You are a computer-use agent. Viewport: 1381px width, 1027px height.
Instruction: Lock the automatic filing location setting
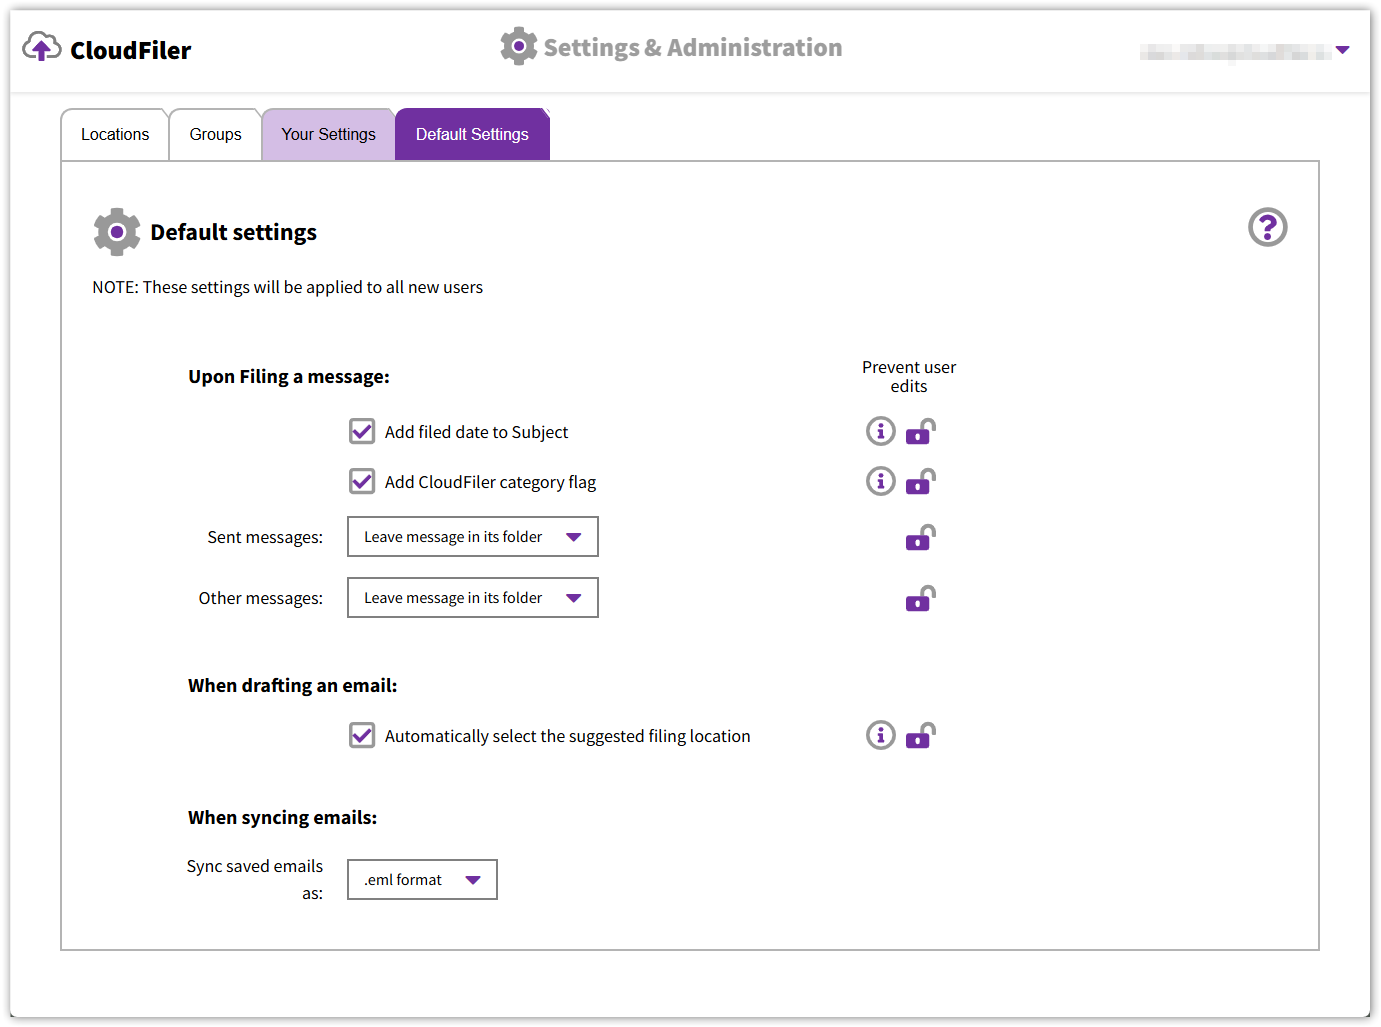[920, 736]
